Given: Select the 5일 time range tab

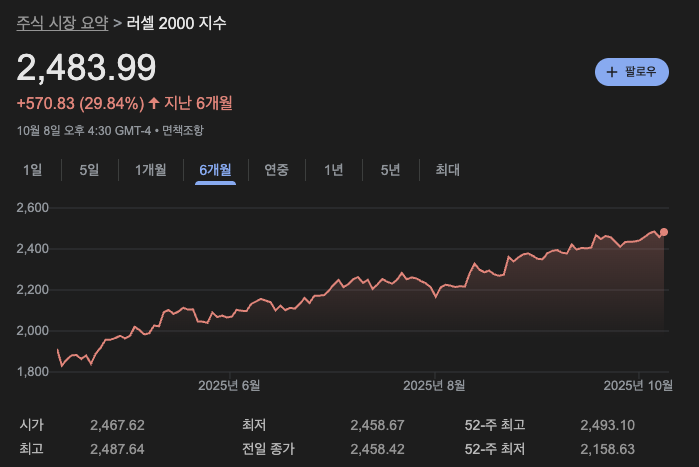Looking at the screenshot, I should tap(89, 170).
